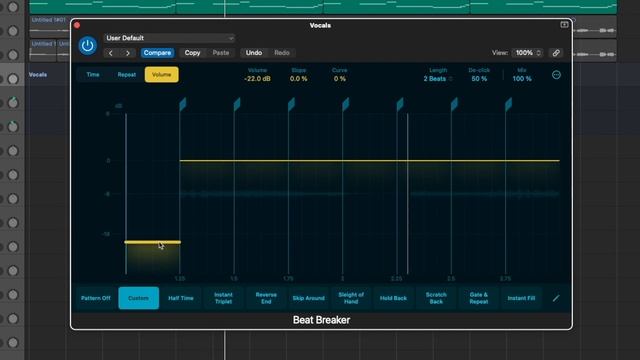
Task: Switch to the Time tab
Action: 93,75
